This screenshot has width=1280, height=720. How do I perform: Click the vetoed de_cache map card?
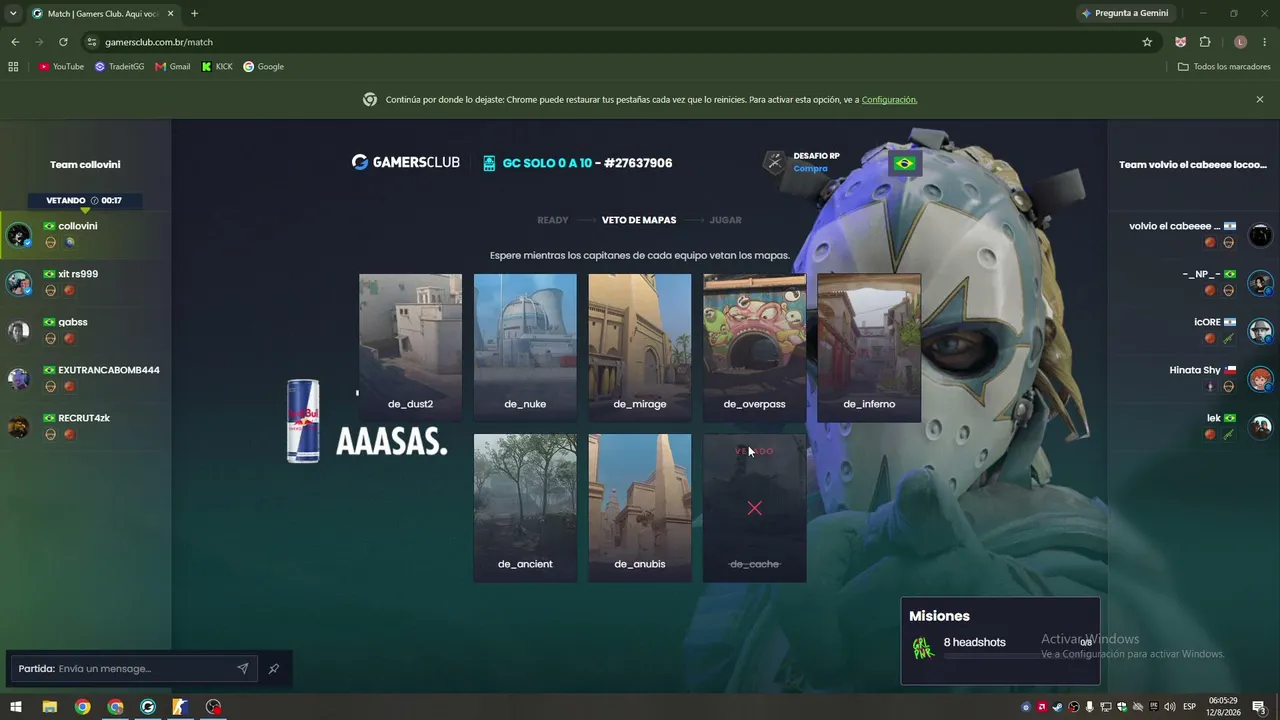(x=755, y=508)
